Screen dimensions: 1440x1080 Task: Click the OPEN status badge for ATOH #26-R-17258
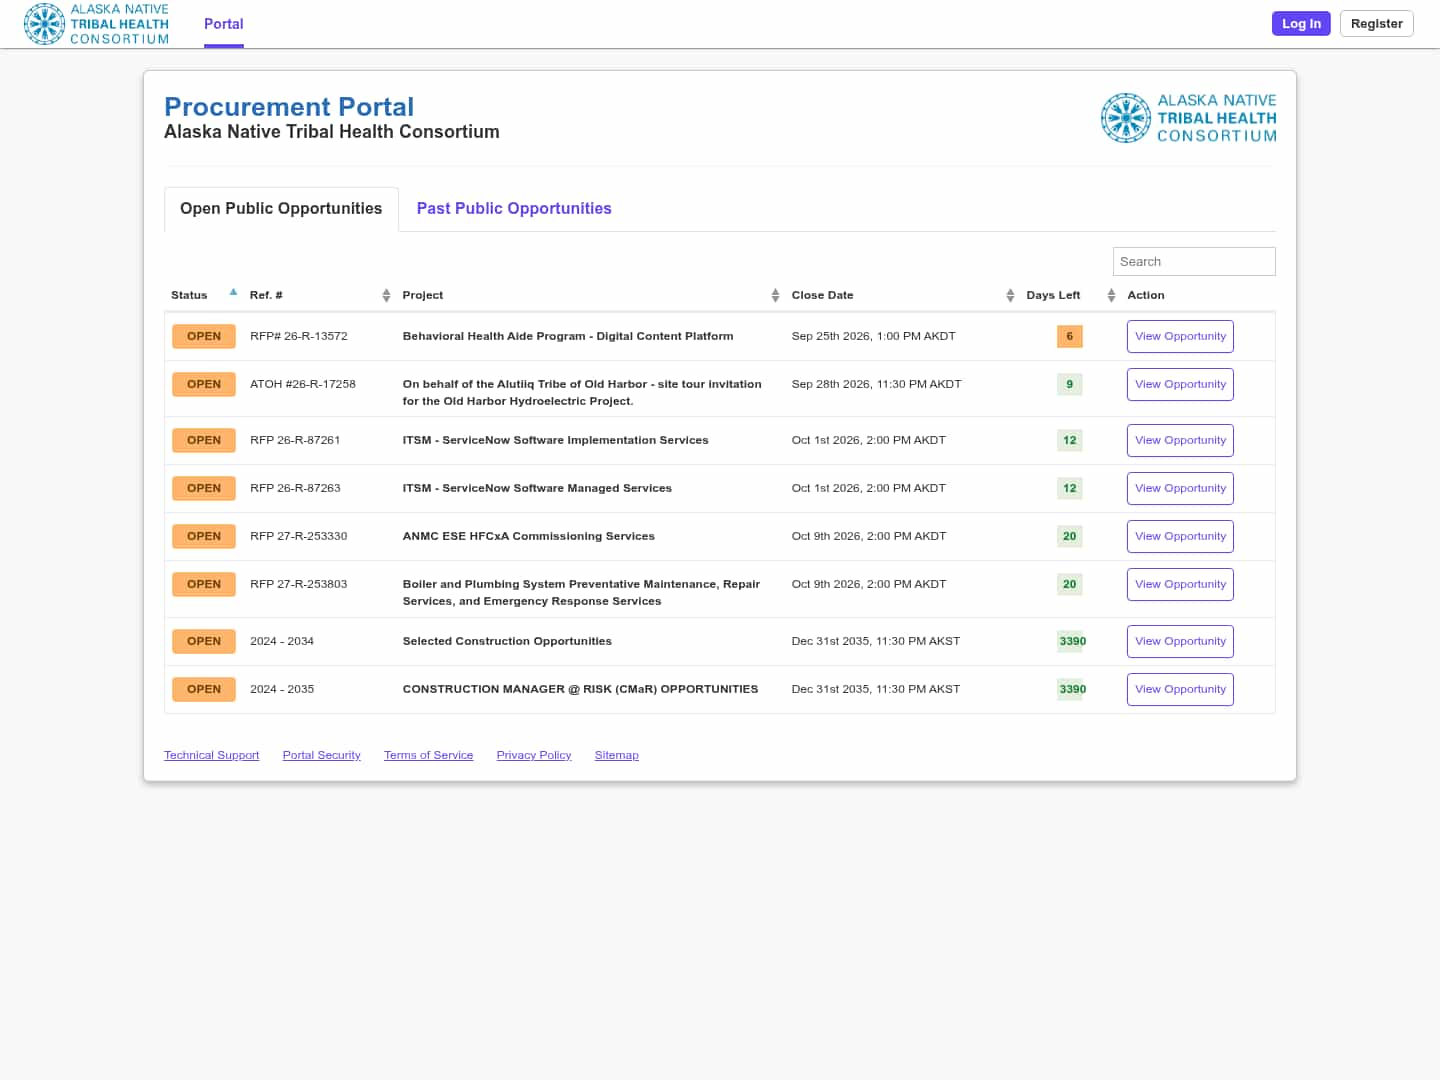(204, 384)
